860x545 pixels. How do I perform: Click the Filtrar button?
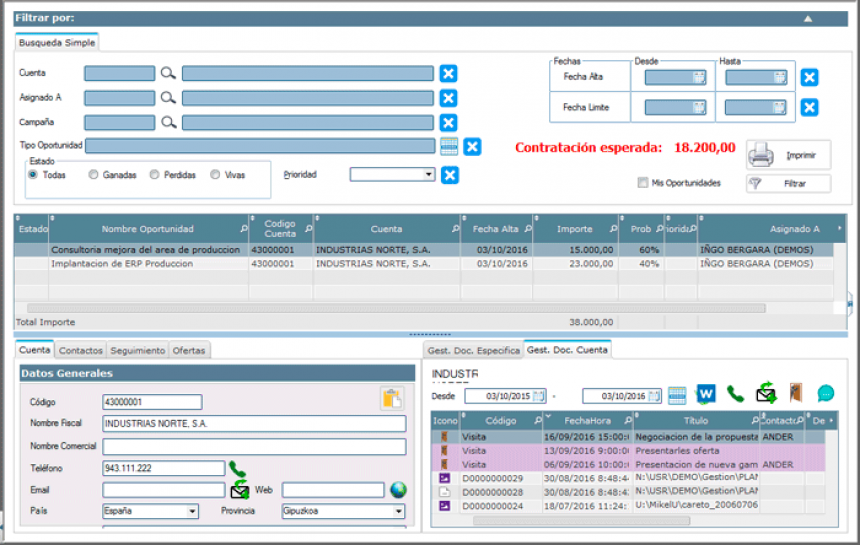coord(788,183)
